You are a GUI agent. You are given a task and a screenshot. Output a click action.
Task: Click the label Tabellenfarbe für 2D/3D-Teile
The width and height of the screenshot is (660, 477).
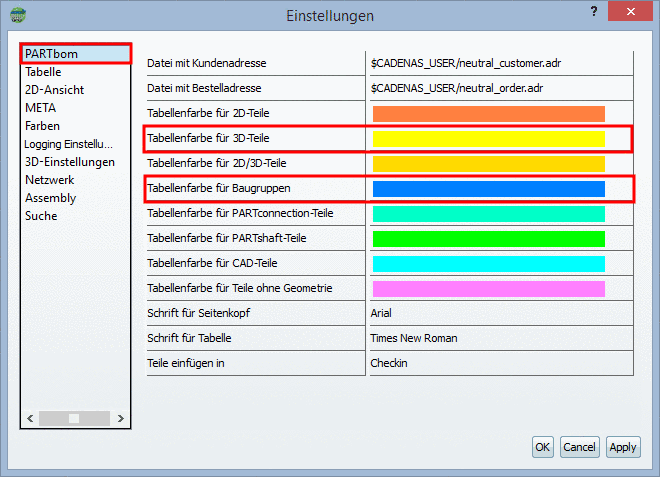coord(216,163)
